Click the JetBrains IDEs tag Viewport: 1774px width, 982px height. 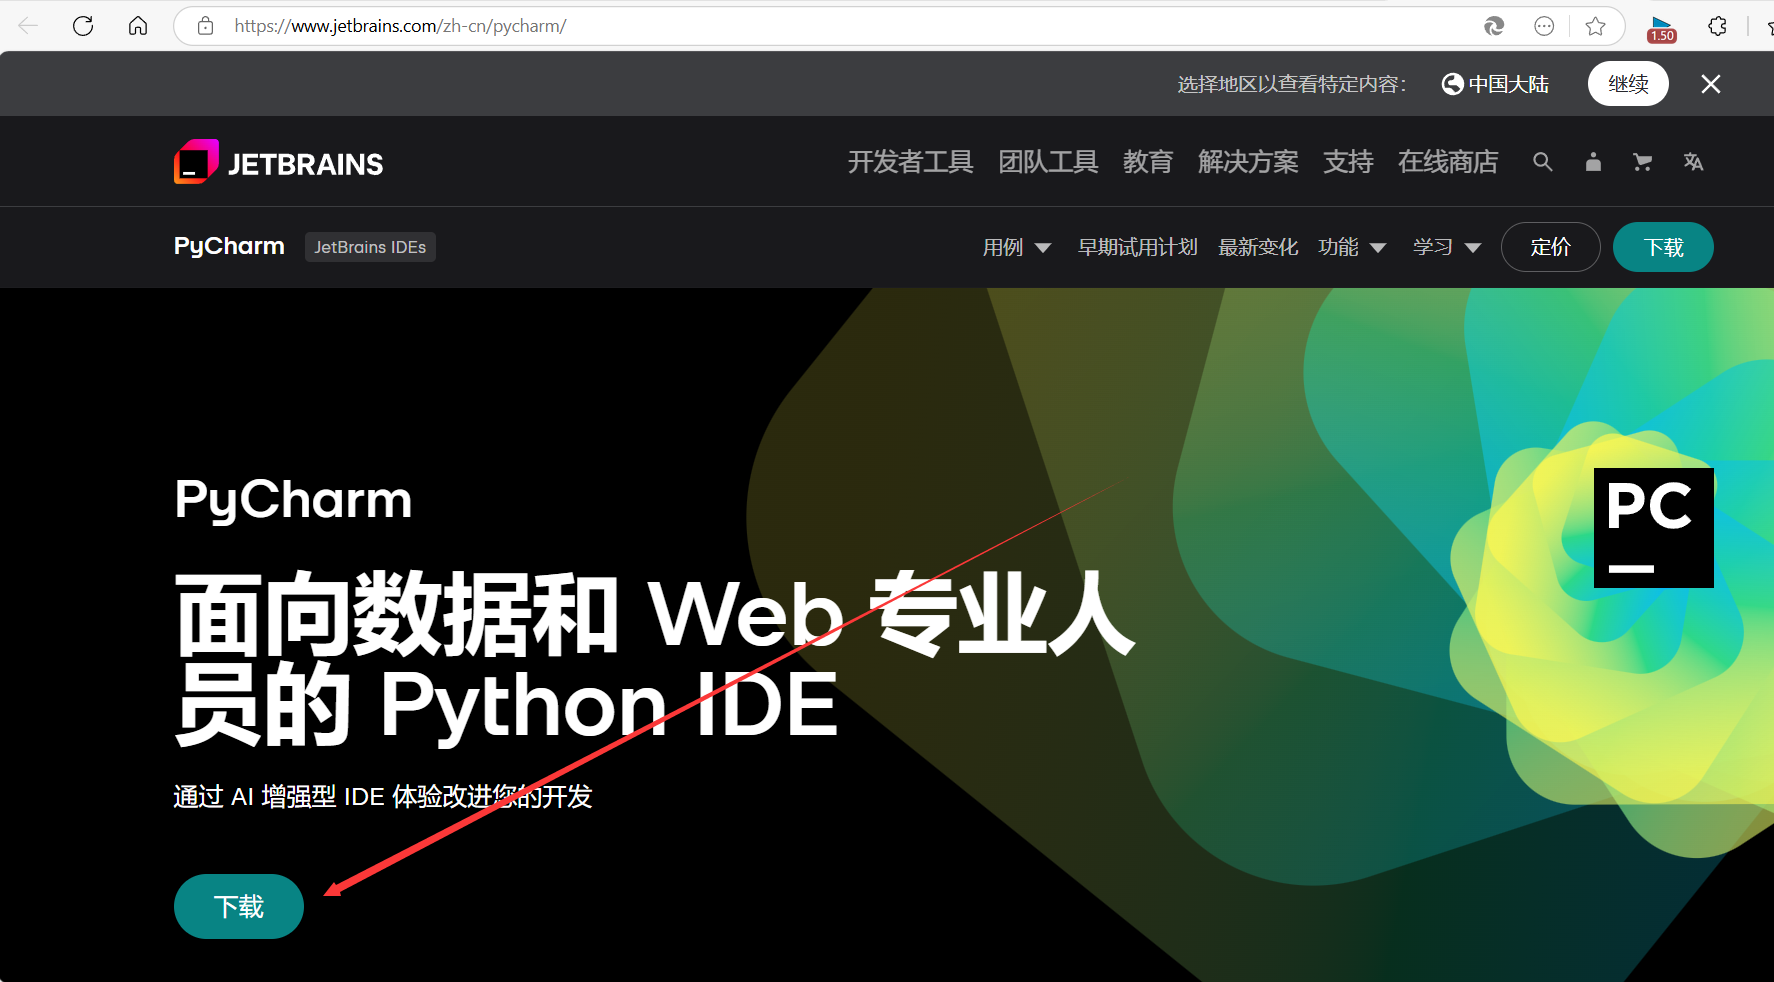click(x=370, y=247)
